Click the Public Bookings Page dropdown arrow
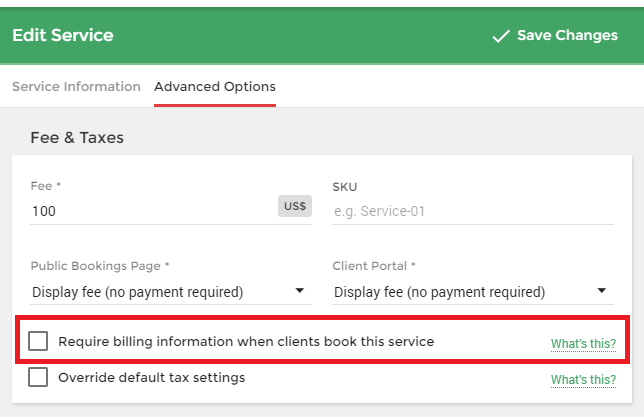Image resolution: width=644 pixels, height=417 pixels. coord(300,291)
